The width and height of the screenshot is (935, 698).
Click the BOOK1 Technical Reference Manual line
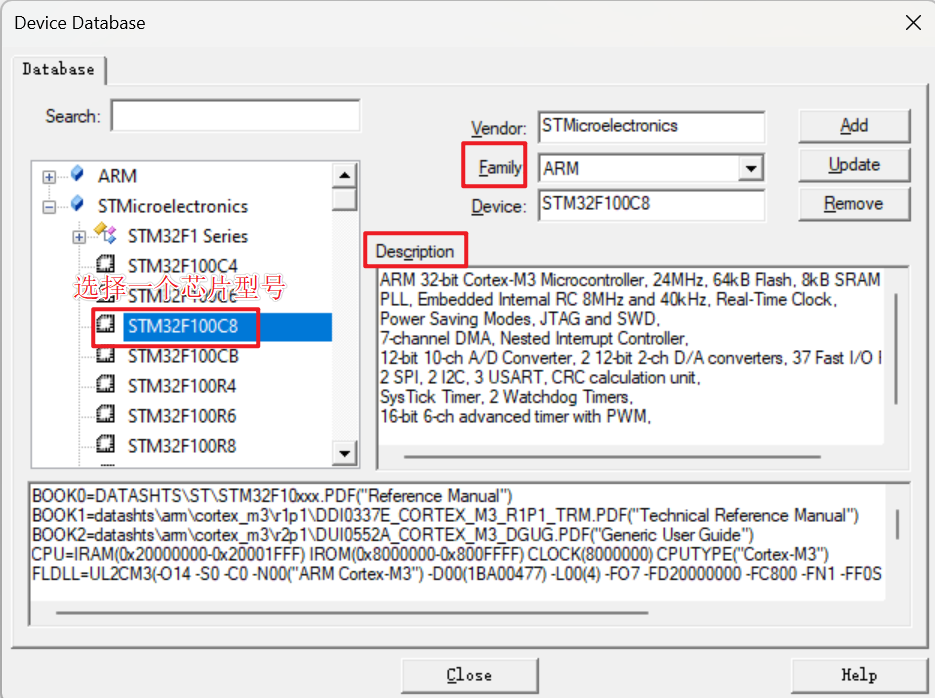[445, 516]
